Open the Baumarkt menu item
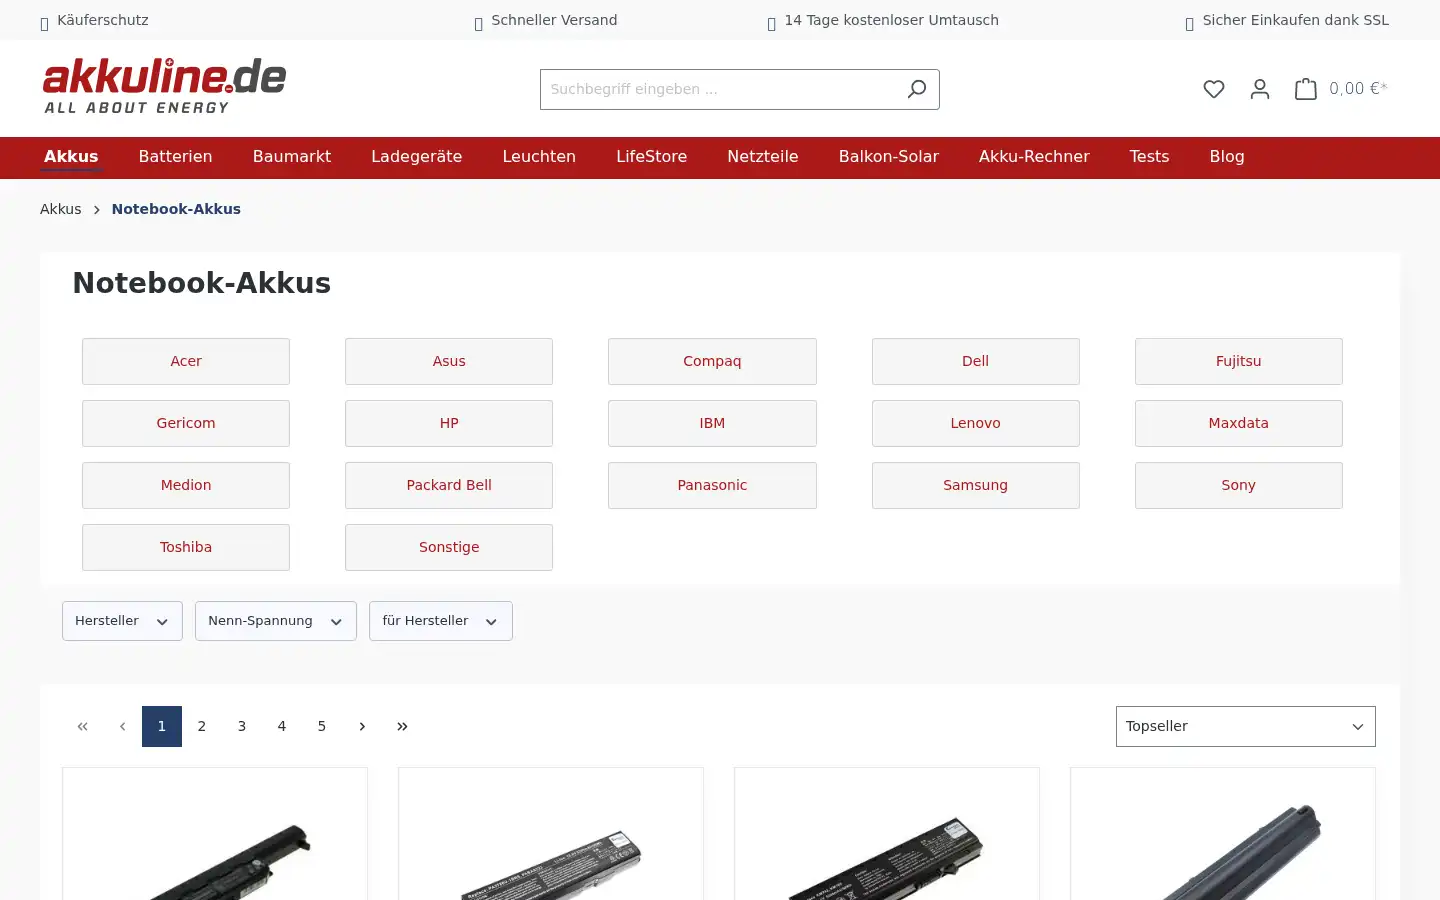The height and width of the screenshot is (900, 1440). 292,157
